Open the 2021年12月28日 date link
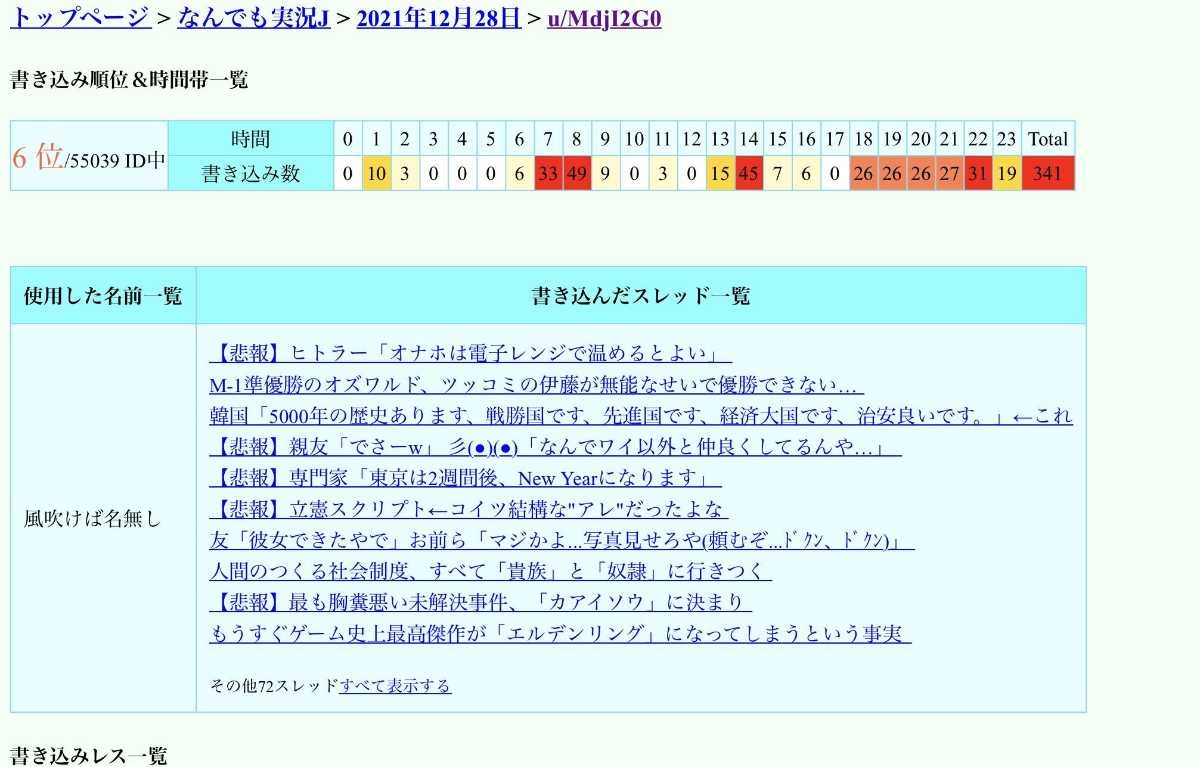The image size is (1200, 767). pyautogui.click(x=438, y=18)
